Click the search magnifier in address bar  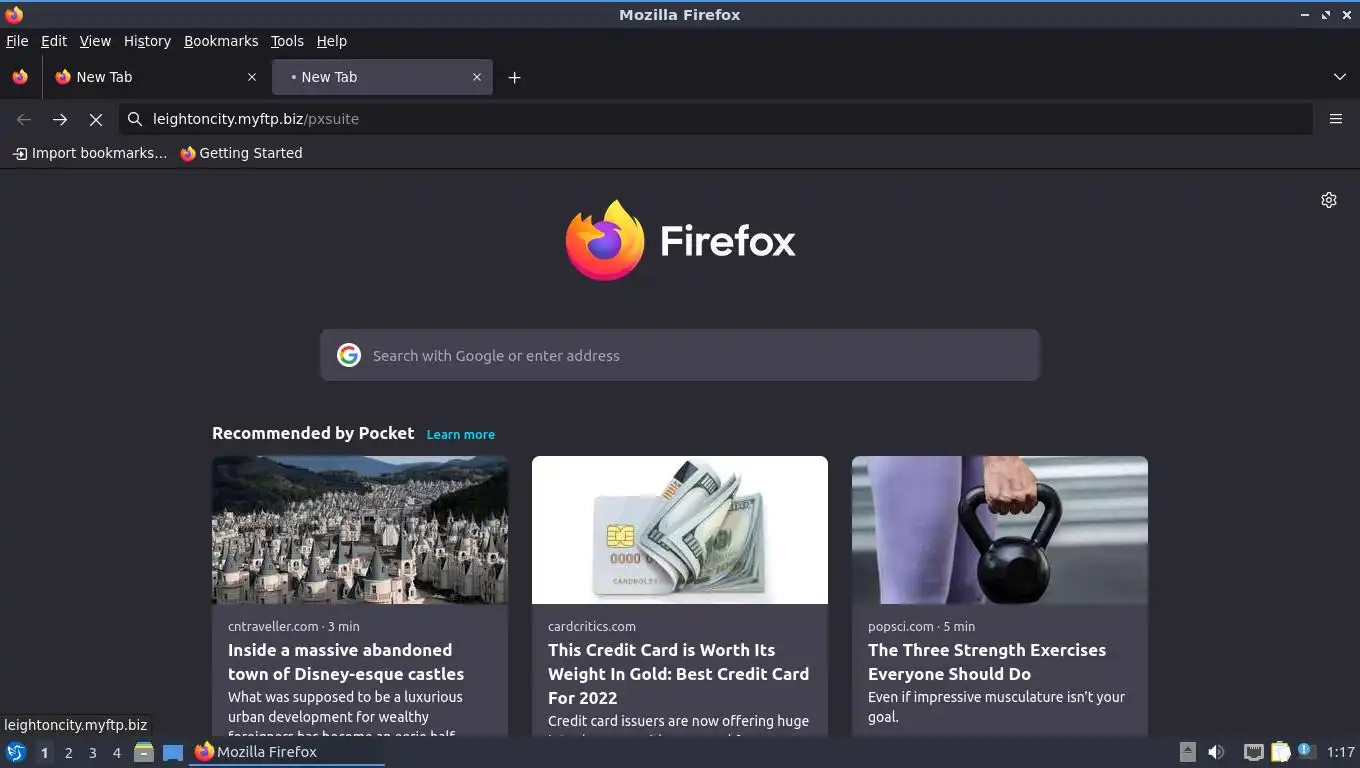(135, 119)
